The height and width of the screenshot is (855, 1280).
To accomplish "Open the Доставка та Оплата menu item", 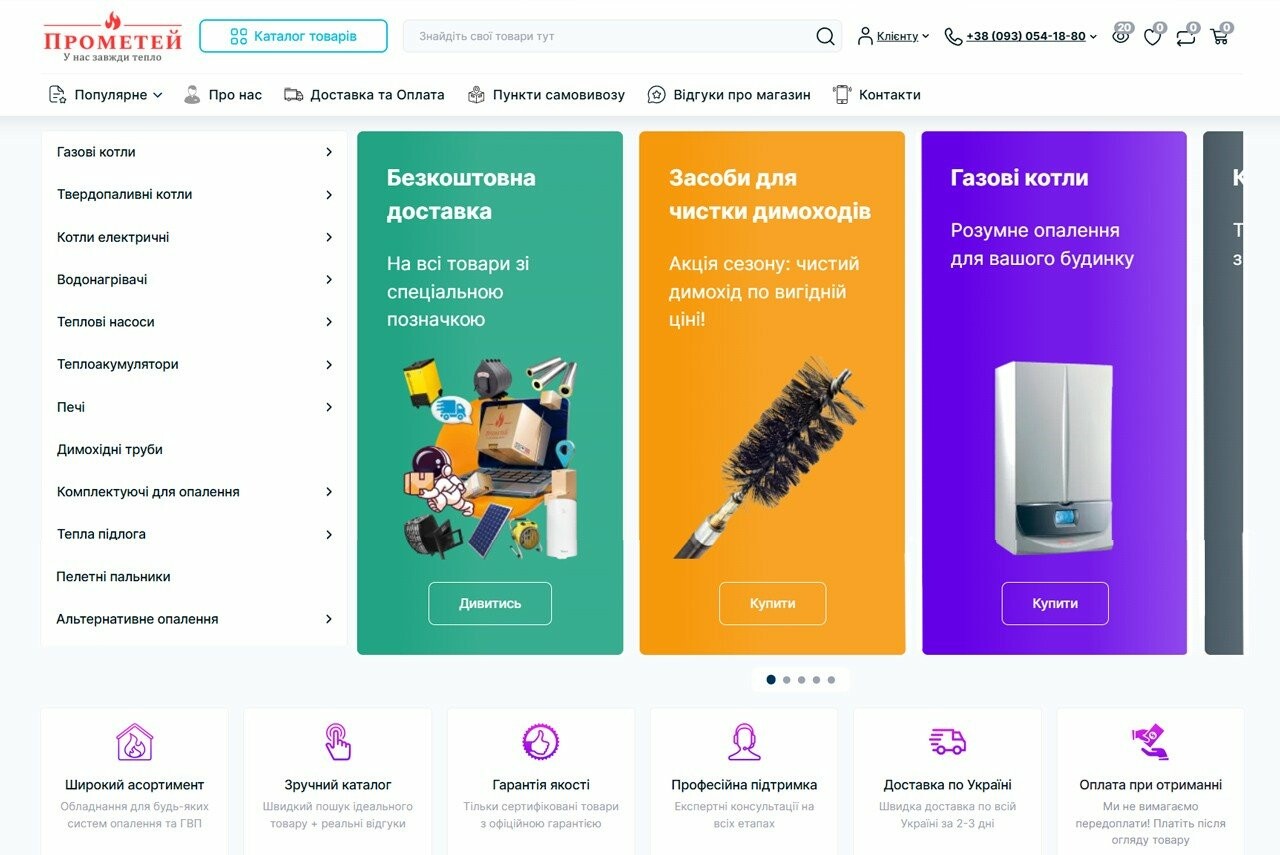I will (x=364, y=95).
